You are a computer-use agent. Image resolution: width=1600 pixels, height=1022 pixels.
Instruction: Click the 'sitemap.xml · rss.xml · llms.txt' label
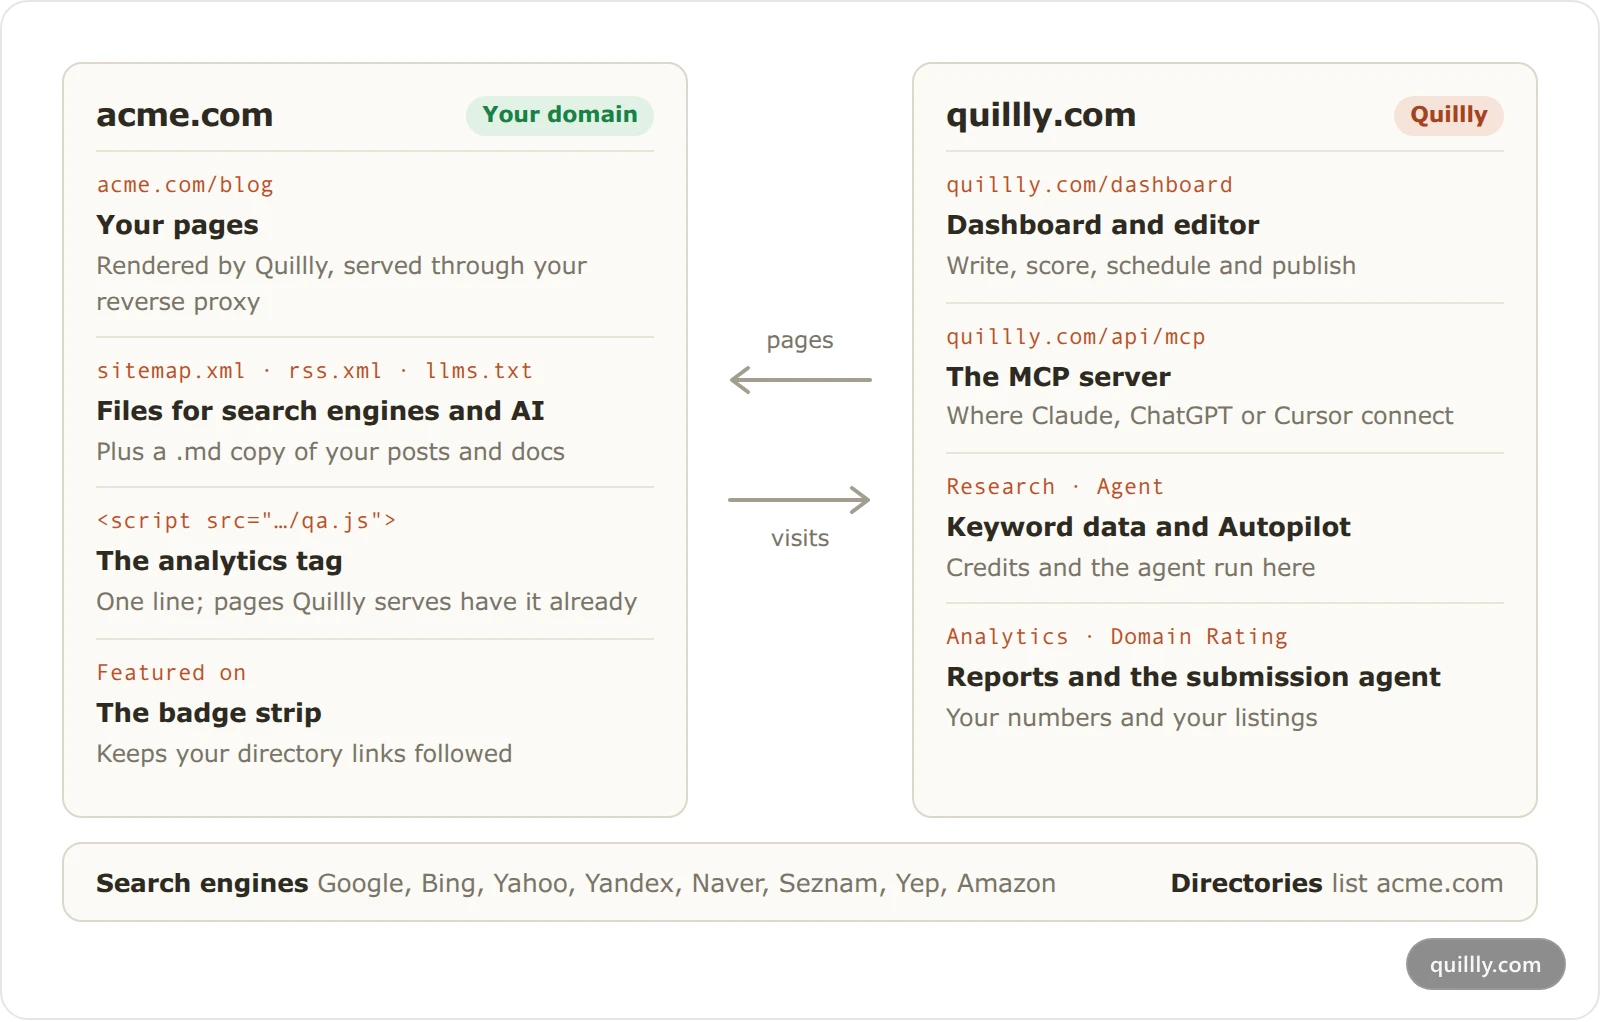click(314, 371)
